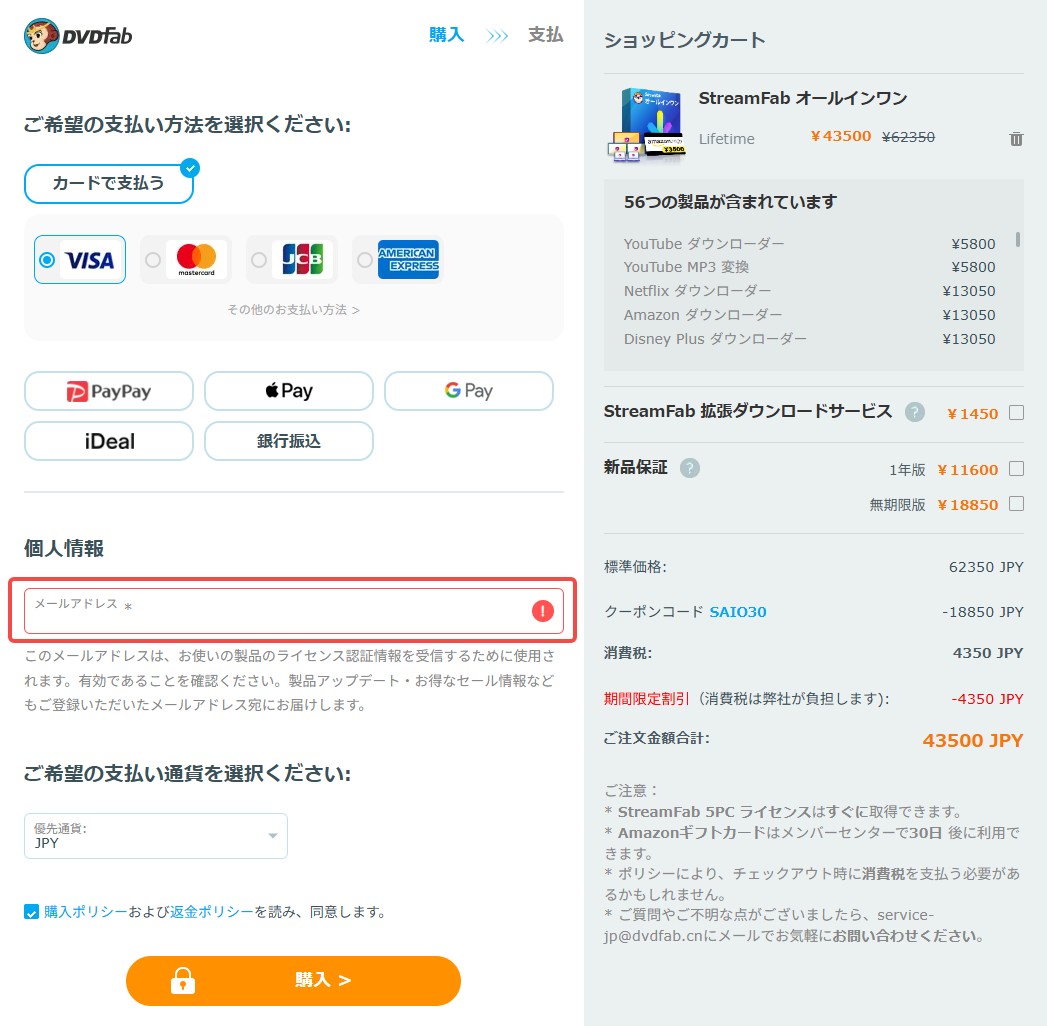Click the YouTube ダウンローダー list row
Image resolution: width=1047 pixels, height=1026 pixels.
click(809, 244)
